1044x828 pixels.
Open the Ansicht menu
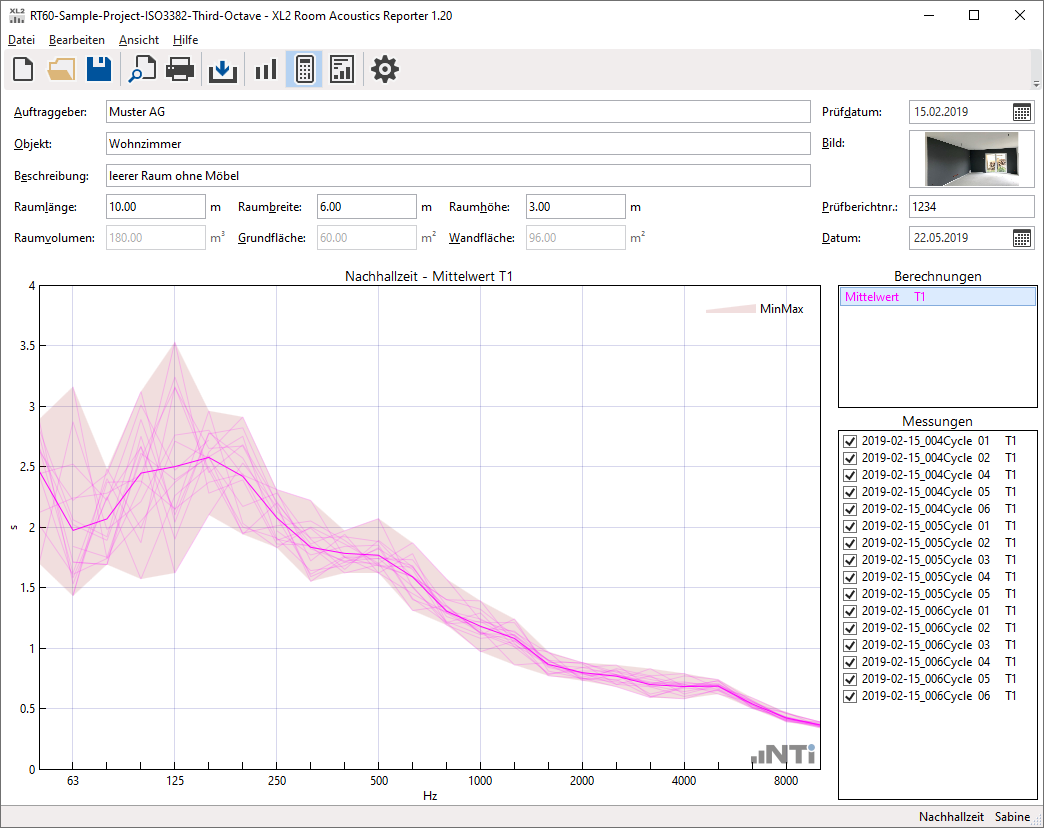tap(138, 40)
